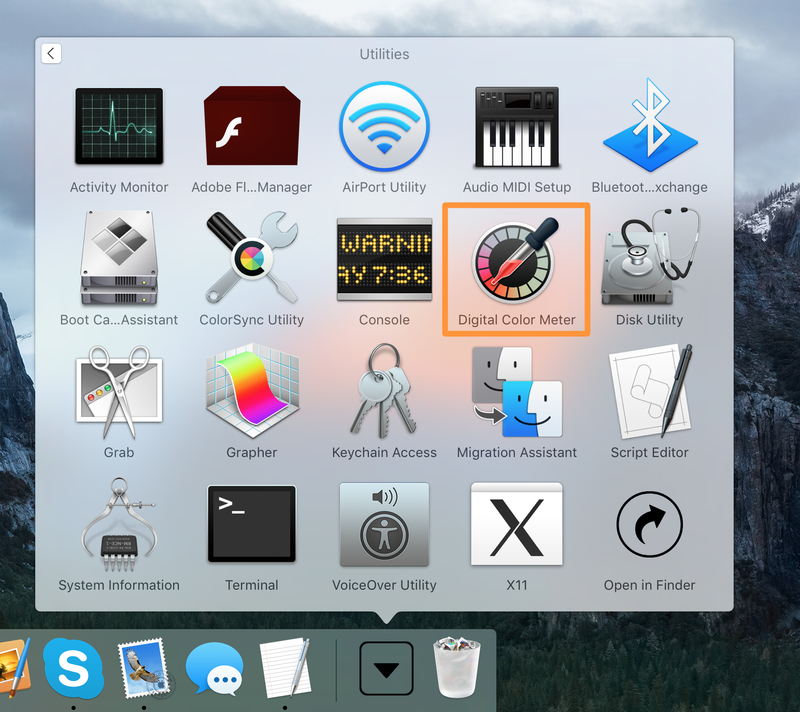The height and width of the screenshot is (712, 800).
Task: Click the 'System Information' label
Action: (119, 585)
